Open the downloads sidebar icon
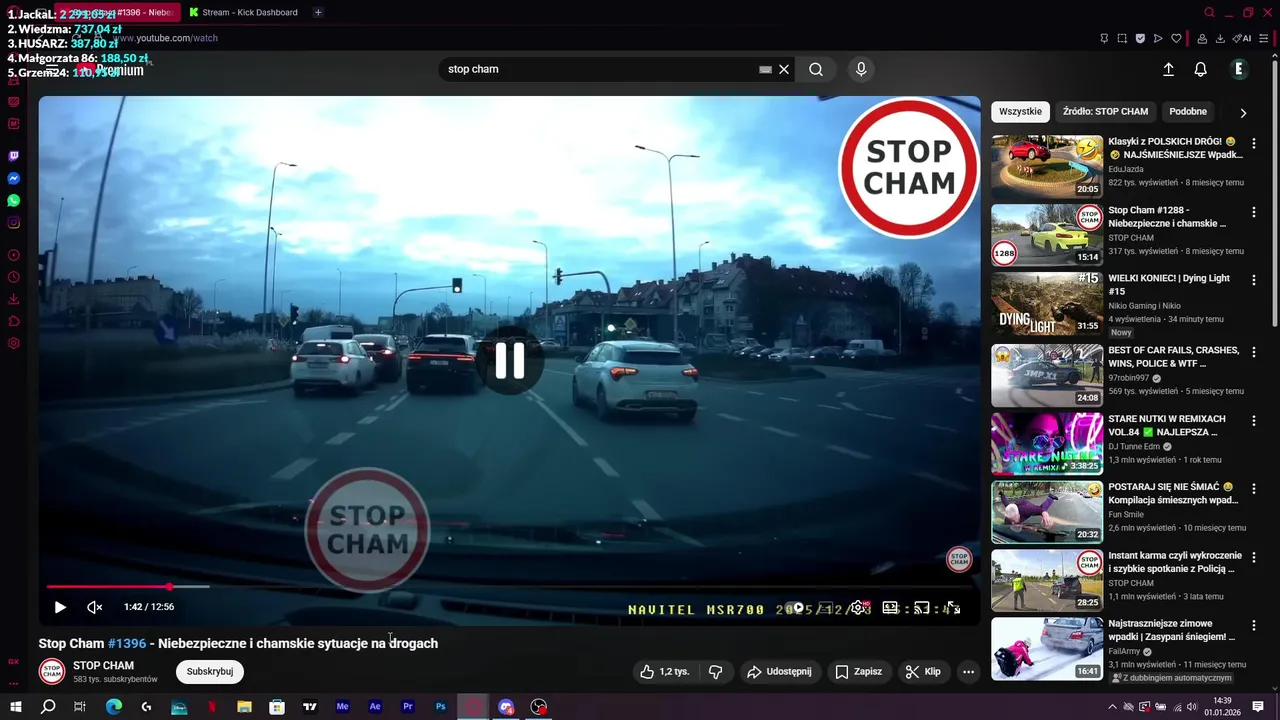Image resolution: width=1280 pixels, height=720 pixels. [x=14, y=299]
